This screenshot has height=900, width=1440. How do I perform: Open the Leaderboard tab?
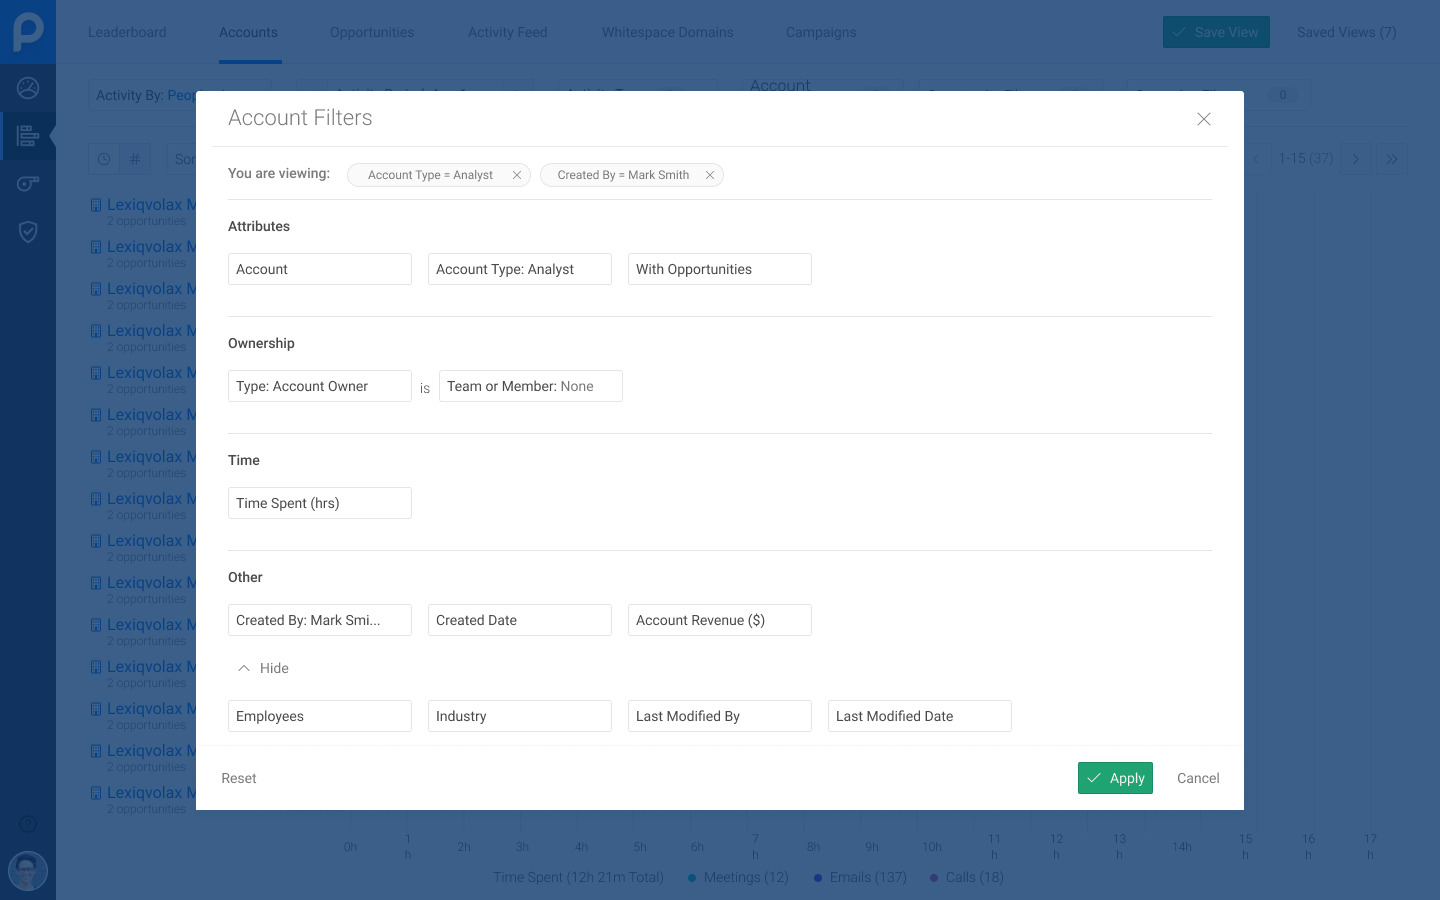click(127, 32)
